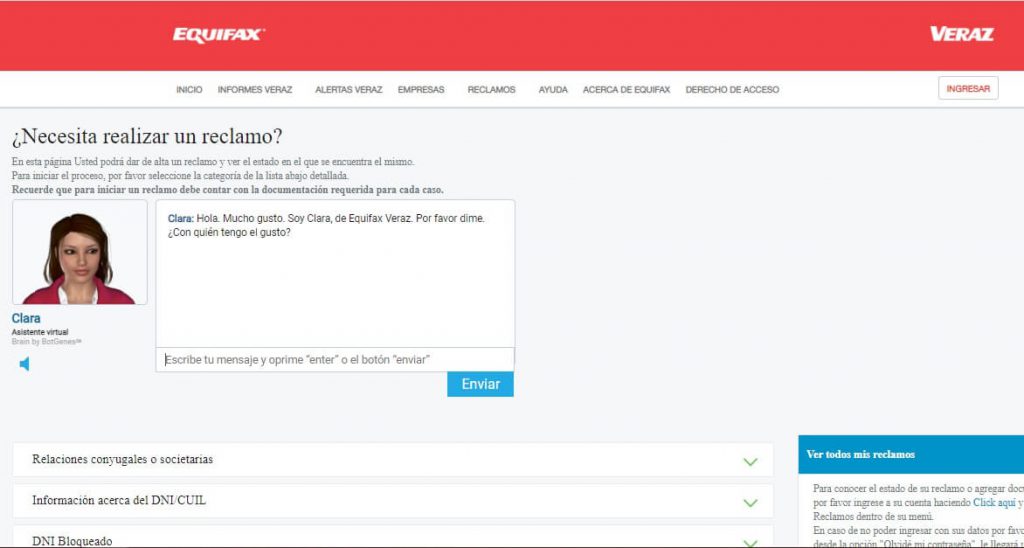Open the ACERCA DE EQUIFAX menu

coord(626,89)
